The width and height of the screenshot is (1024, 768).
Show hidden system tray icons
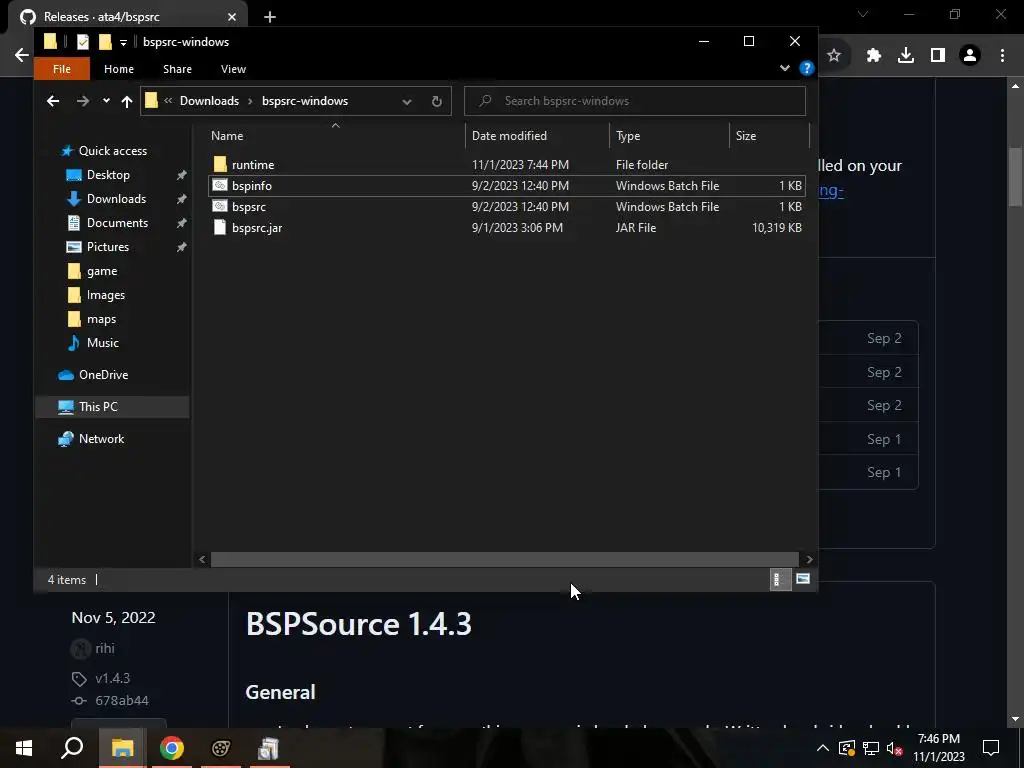pyautogui.click(x=823, y=748)
